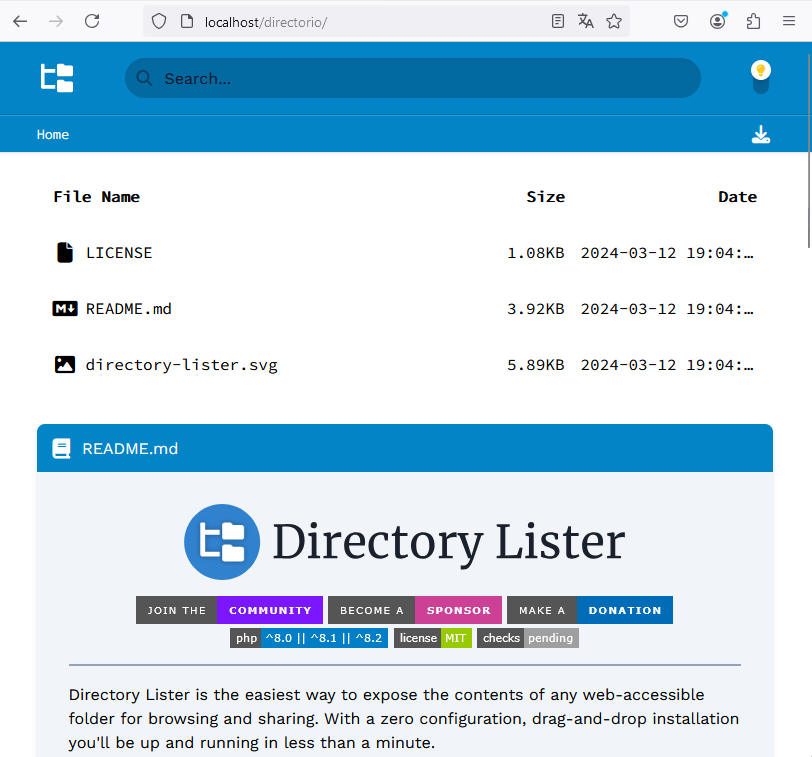The width and height of the screenshot is (812, 757).
Task: Click the site information page icon
Action: (186, 22)
